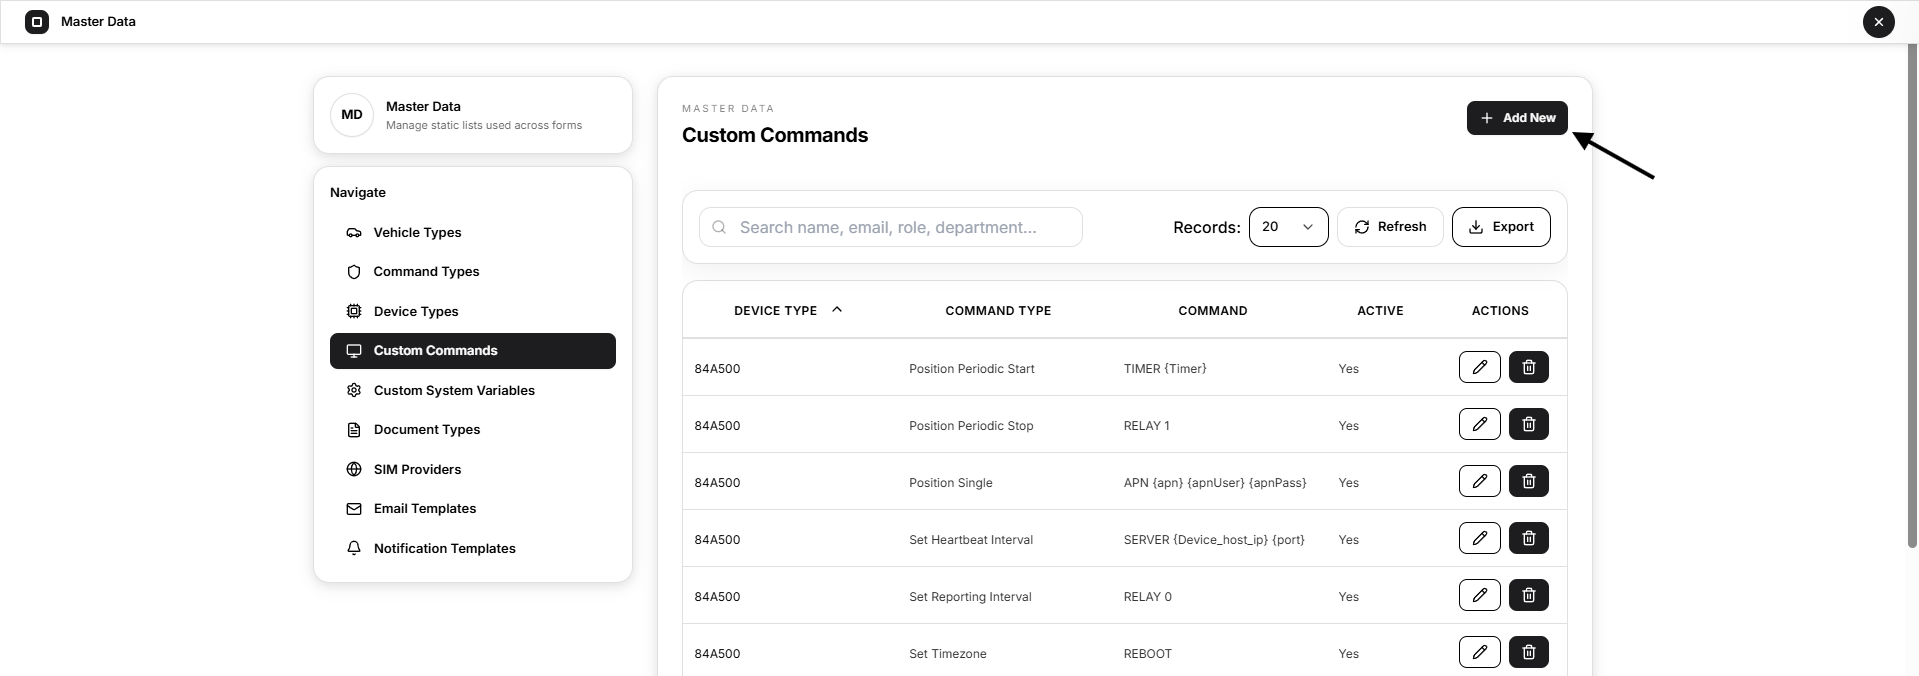The image size is (1919, 676).
Task: Click the bell icon beside Notification Templates
Action: (x=354, y=548)
